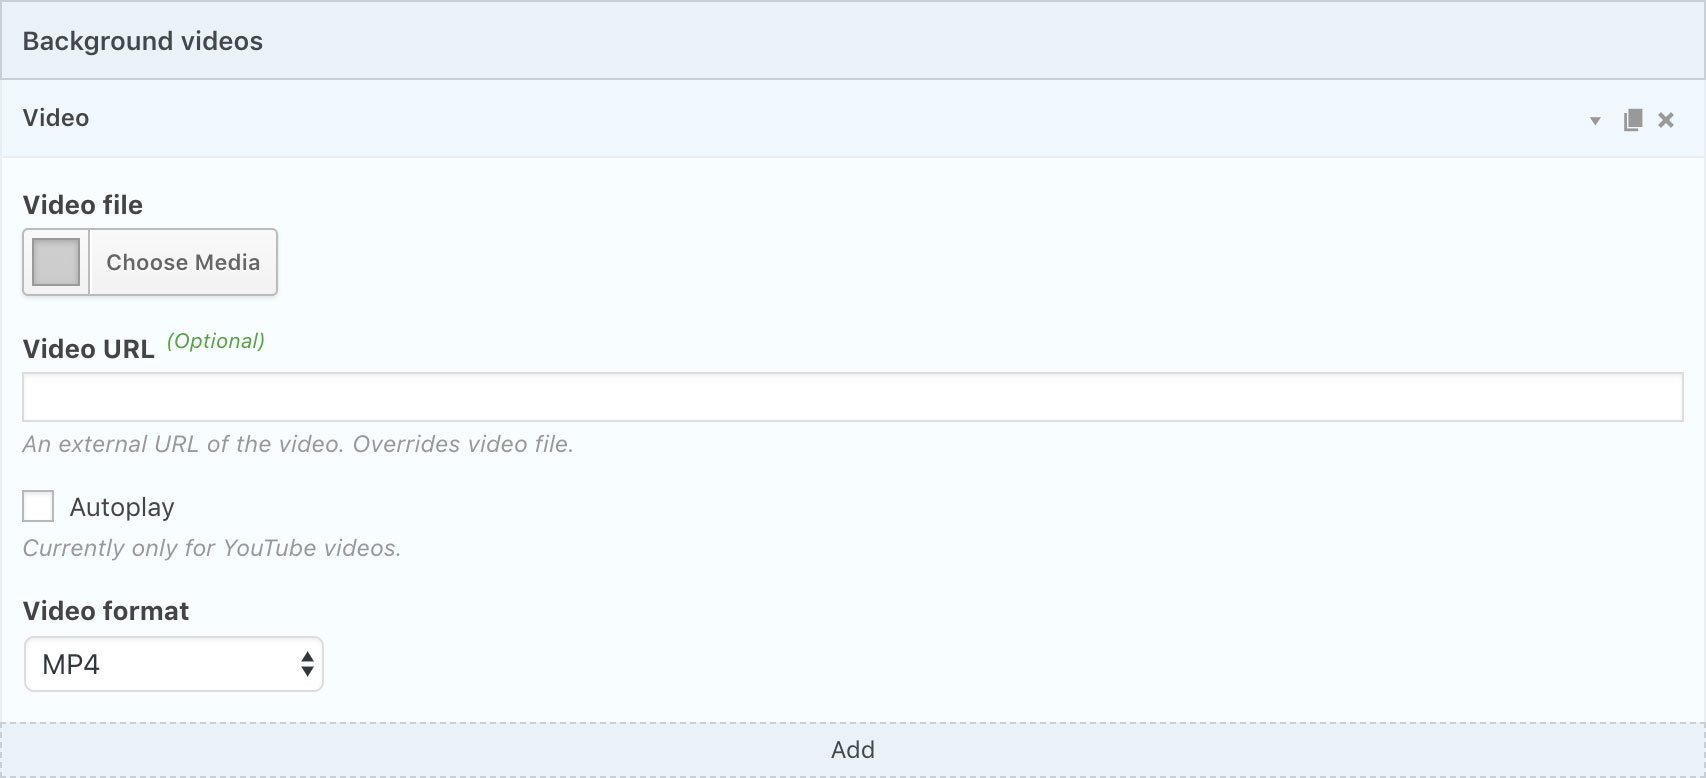The height and width of the screenshot is (778, 1706).
Task: Open the Choose Media picker
Action: [183, 262]
